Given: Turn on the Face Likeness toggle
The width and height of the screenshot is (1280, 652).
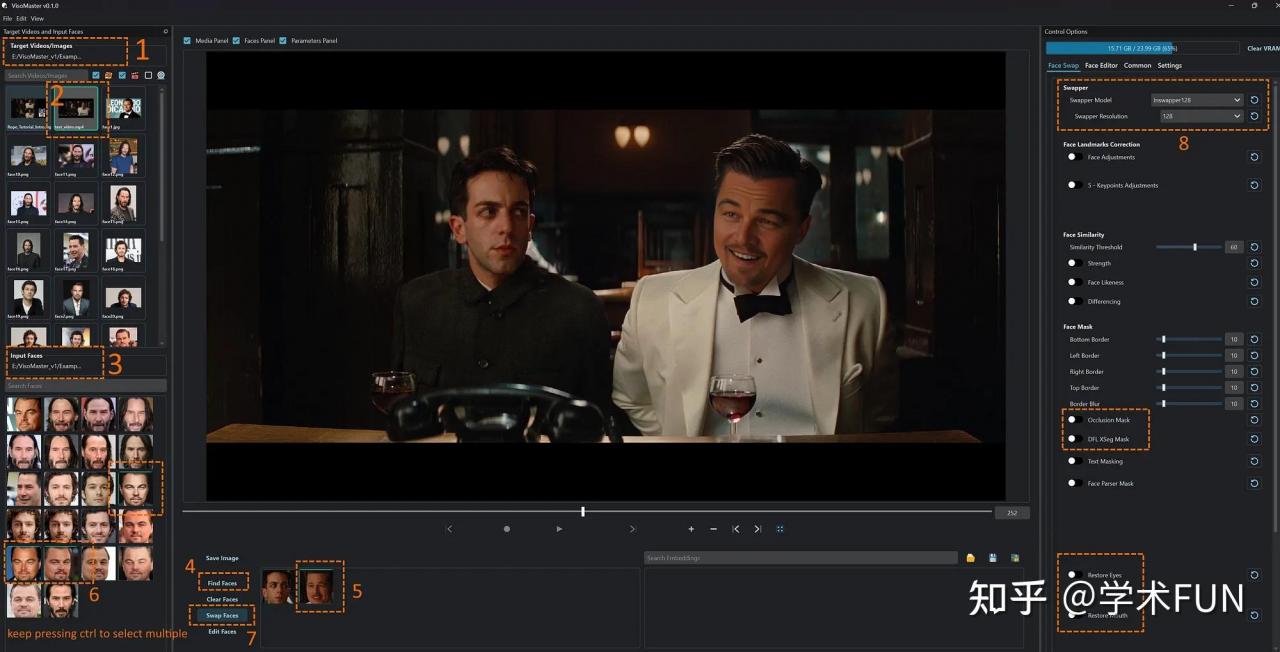Looking at the screenshot, I should [1073, 282].
